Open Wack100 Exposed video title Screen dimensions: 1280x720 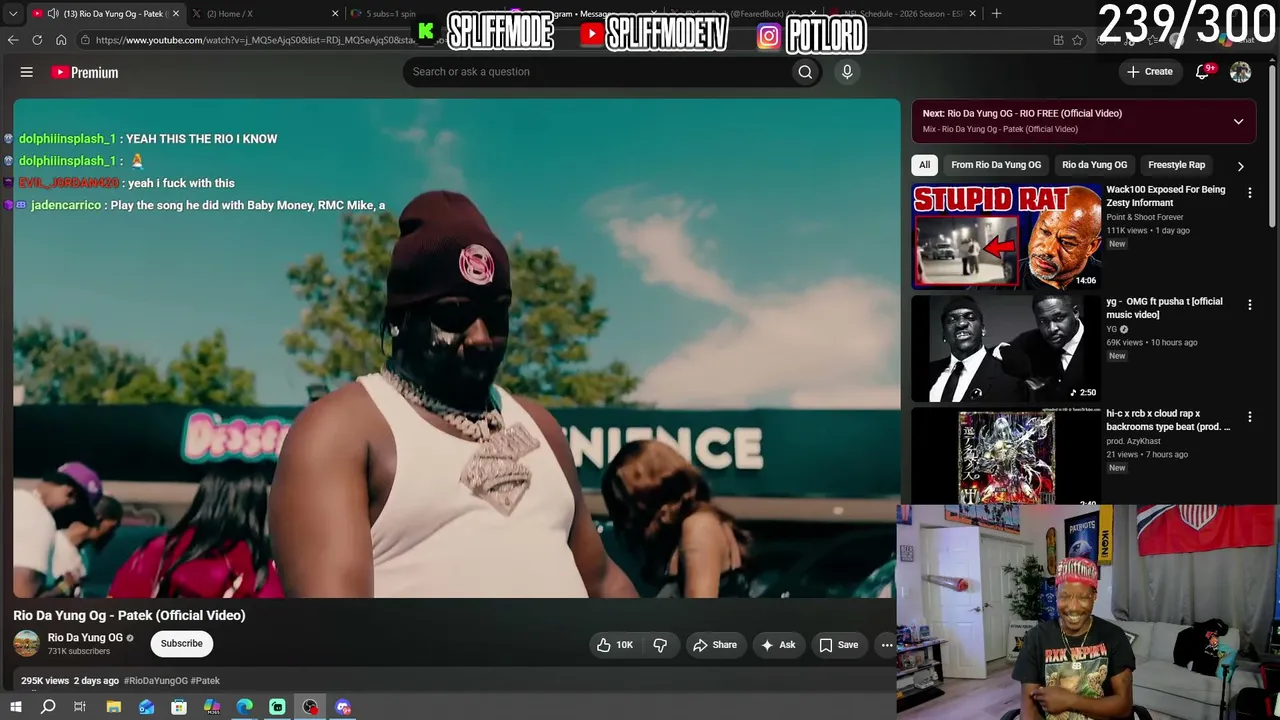(x=1166, y=196)
